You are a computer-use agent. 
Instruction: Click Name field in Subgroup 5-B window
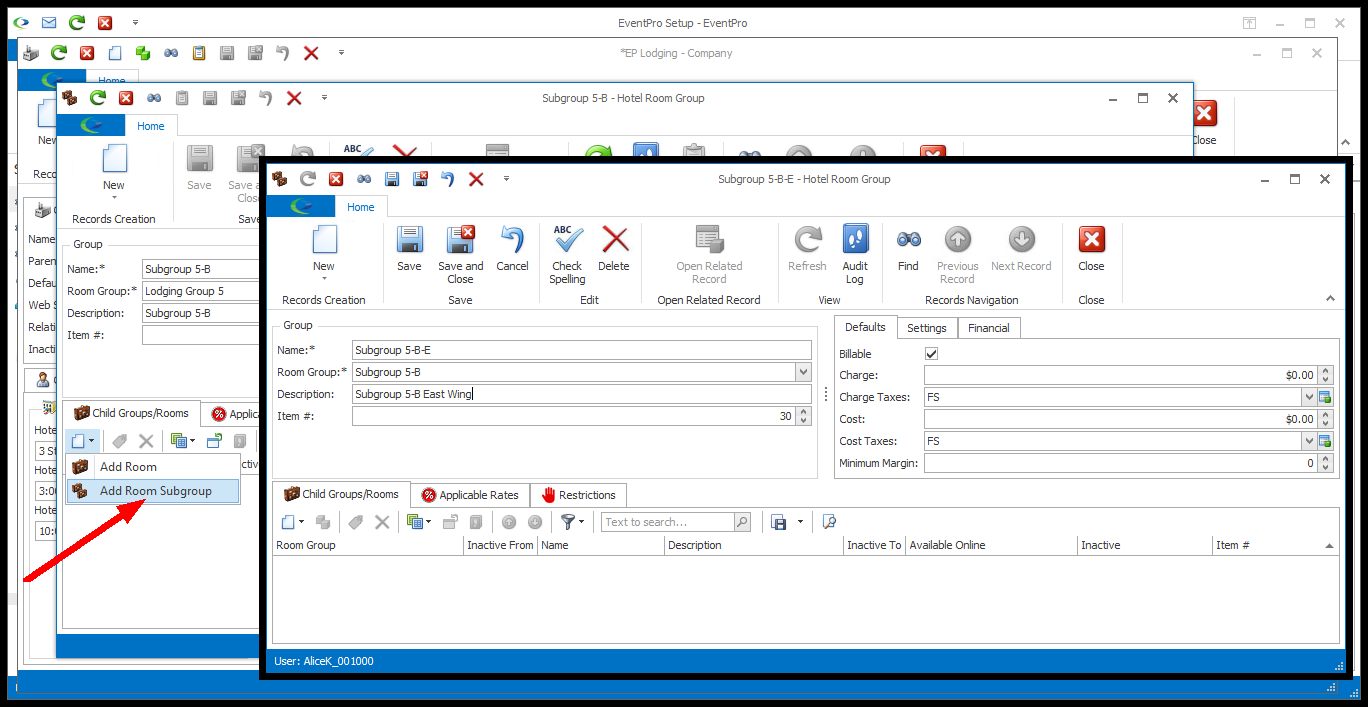(200, 269)
